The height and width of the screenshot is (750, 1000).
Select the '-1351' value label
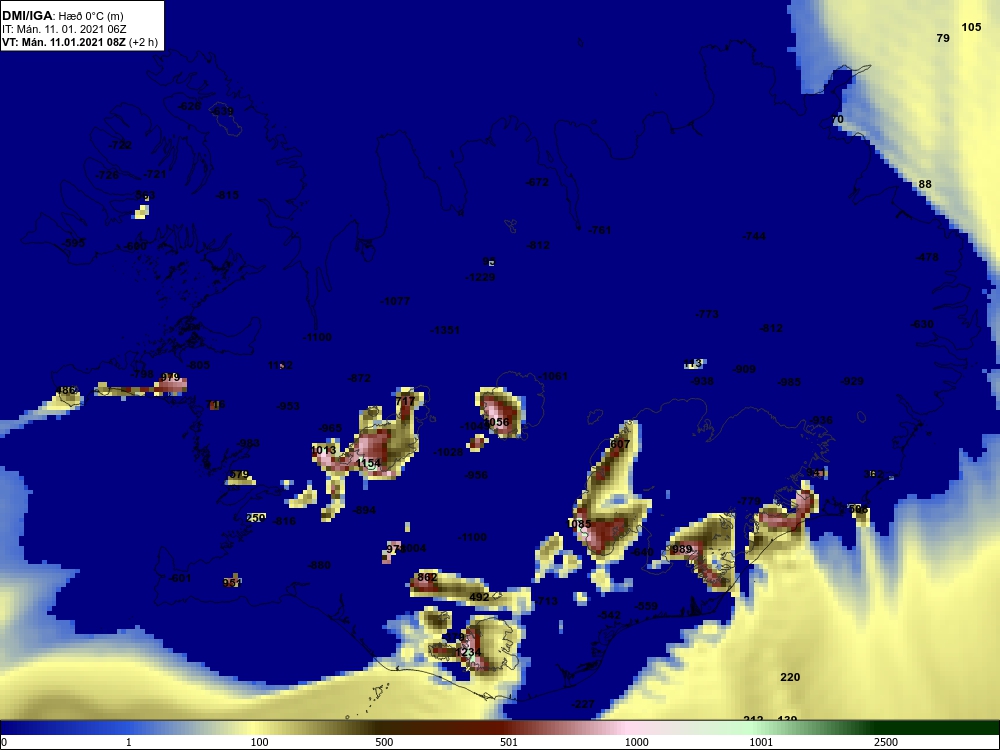[445, 330]
